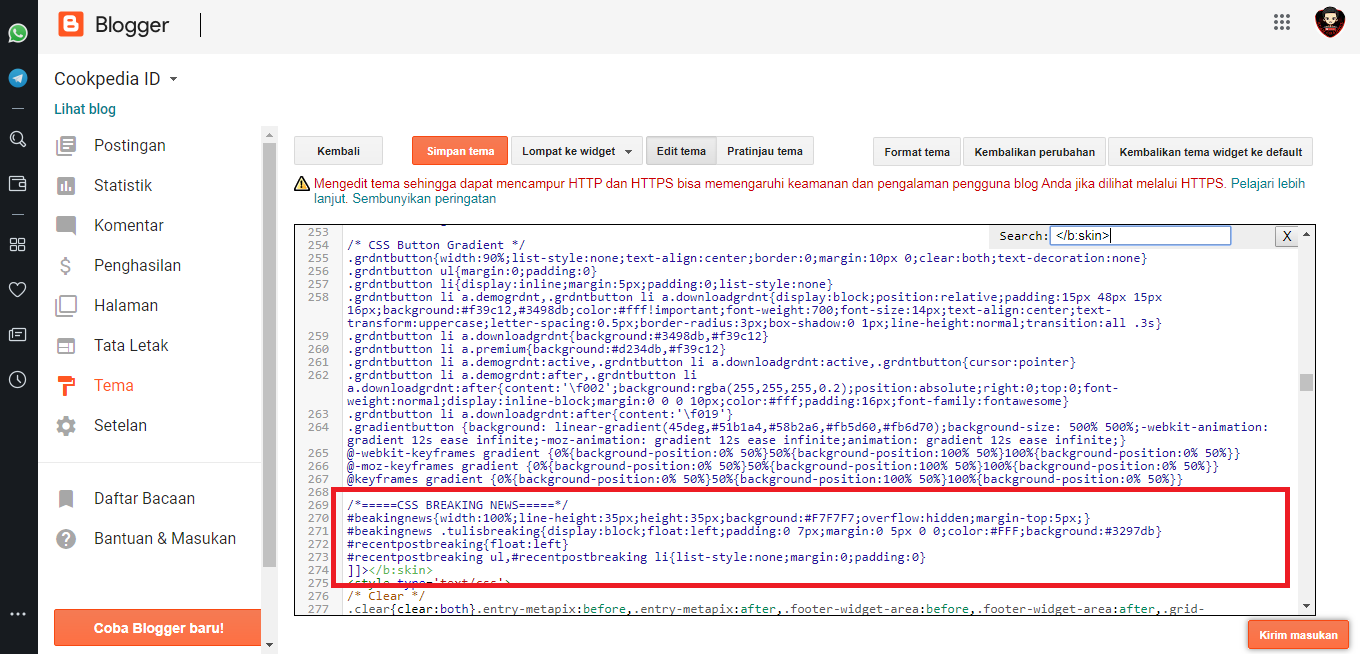This screenshot has width=1360, height=654.
Task: Open the history clock sidebar icon
Action: (18, 379)
